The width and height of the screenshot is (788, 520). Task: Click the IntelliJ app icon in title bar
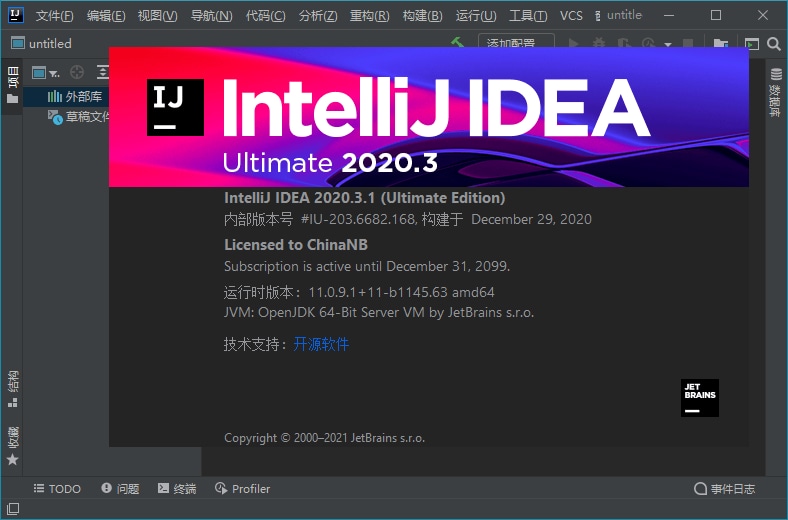click(x=16, y=15)
